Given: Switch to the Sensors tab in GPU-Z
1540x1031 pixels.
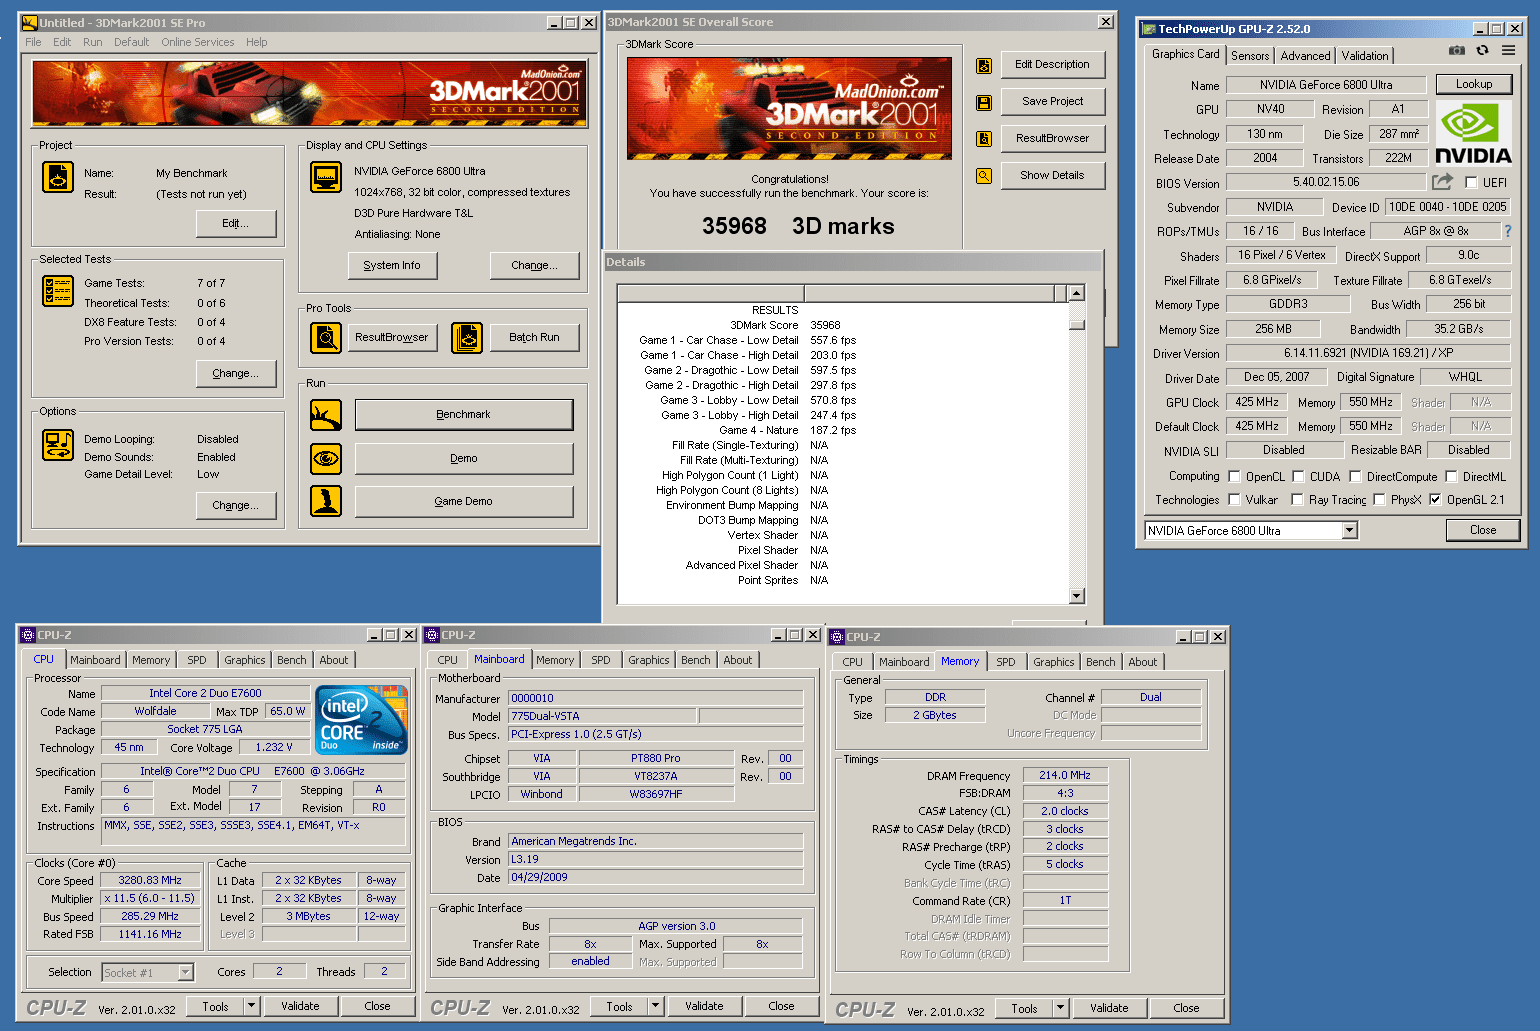Looking at the screenshot, I should pyautogui.click(x=1250, y=56).
